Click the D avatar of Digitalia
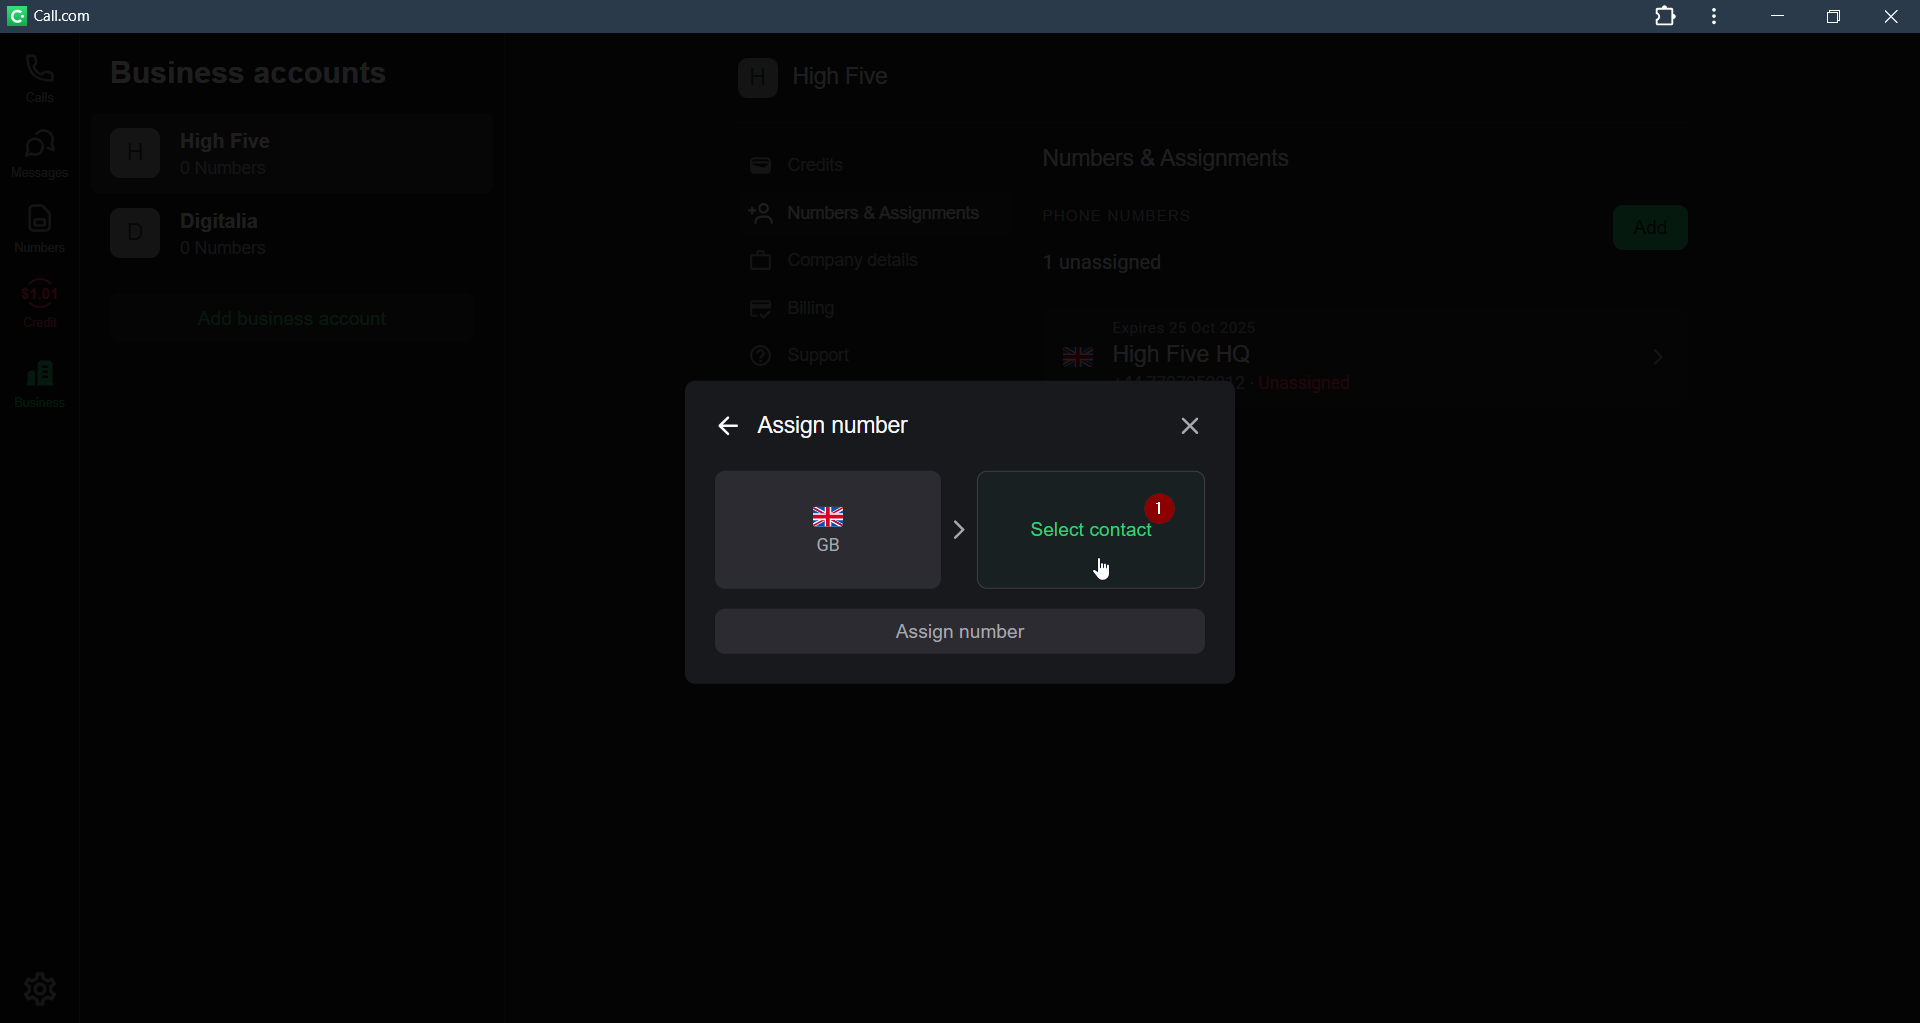1920x1023 pixels. tap(135, 234)
